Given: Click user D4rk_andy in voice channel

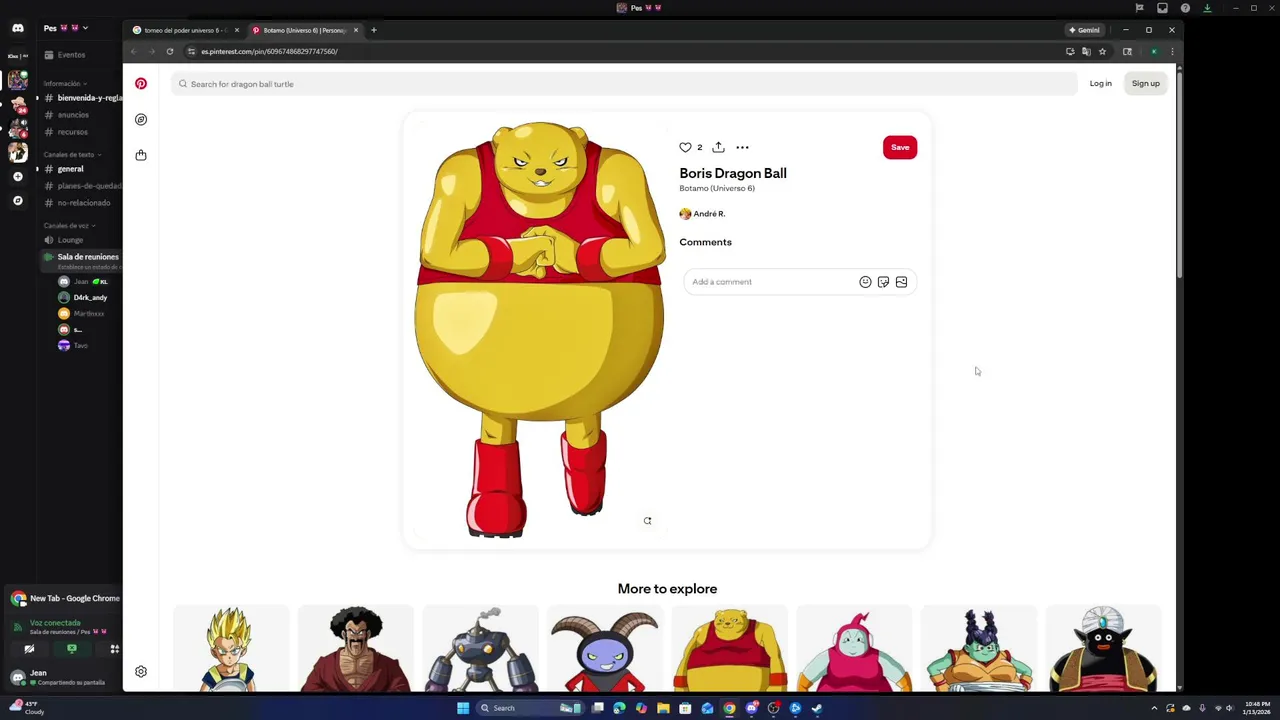Looking at the screenshot, I should pos(89,298).
